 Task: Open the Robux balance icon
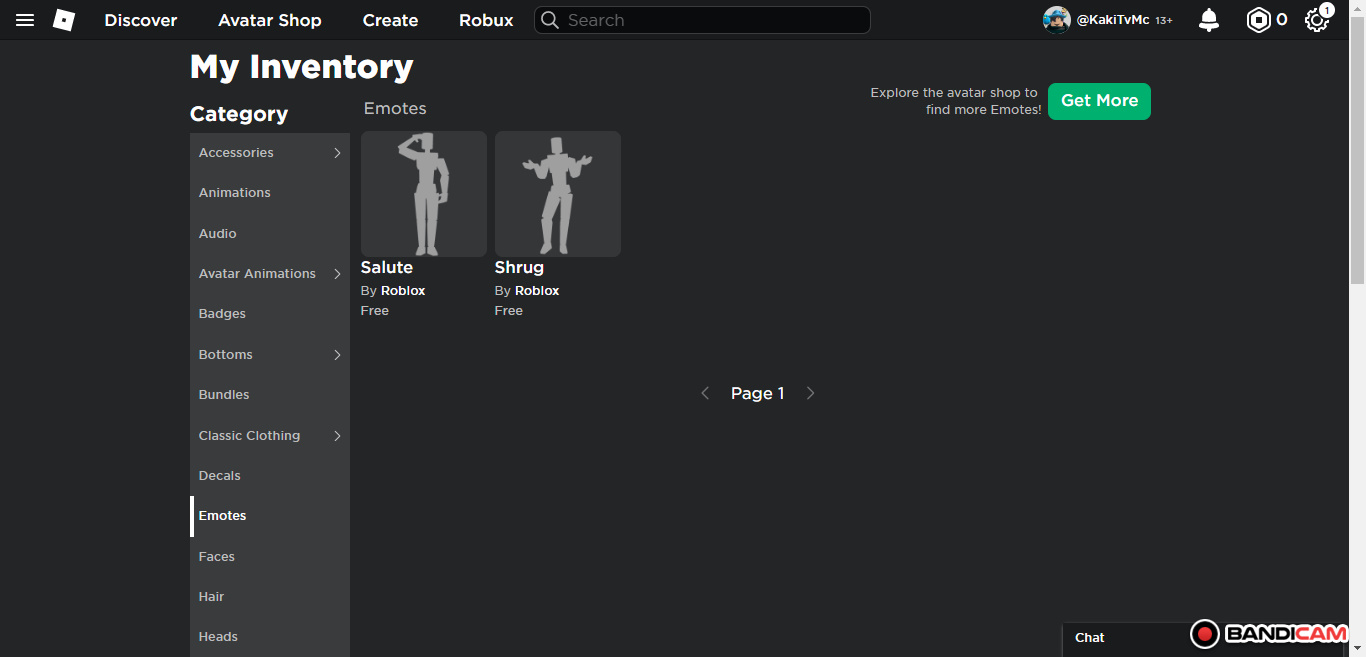click(x=1258, y=20)
